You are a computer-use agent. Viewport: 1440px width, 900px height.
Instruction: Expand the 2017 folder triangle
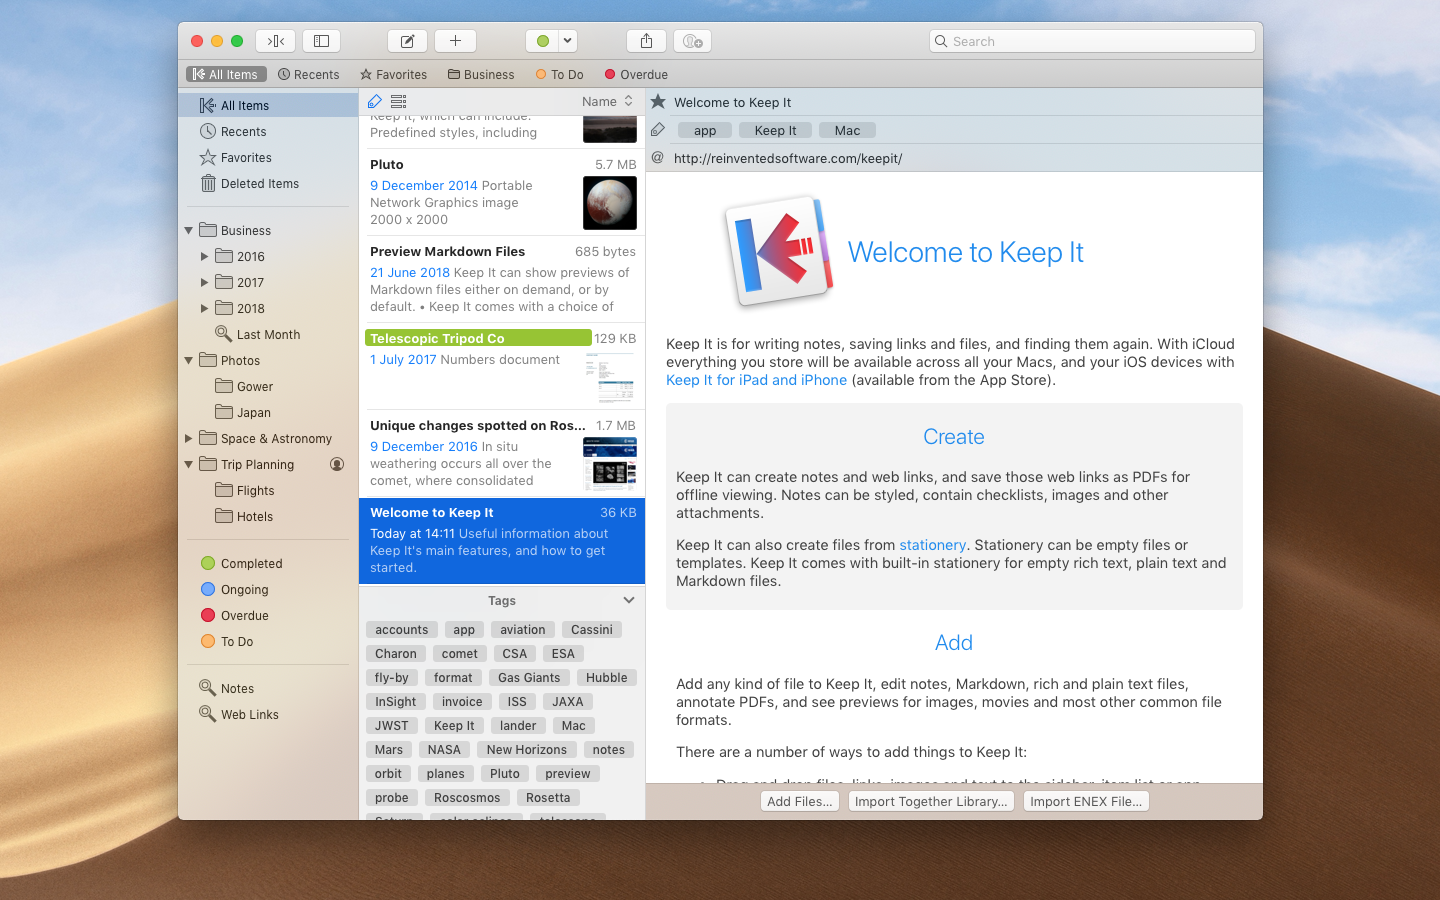(205, 282)
